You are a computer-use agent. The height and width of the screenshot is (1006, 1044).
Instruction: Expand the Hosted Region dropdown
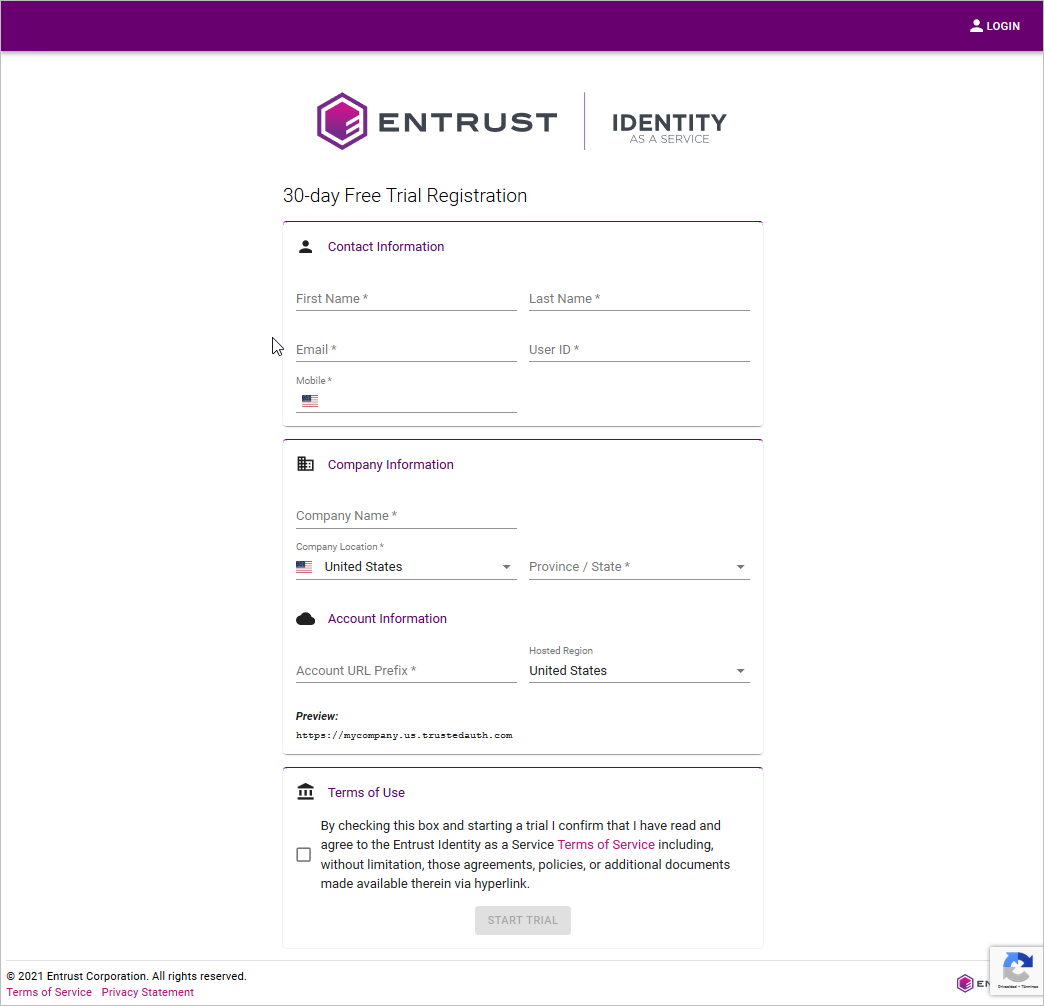(x=639, y=671)
